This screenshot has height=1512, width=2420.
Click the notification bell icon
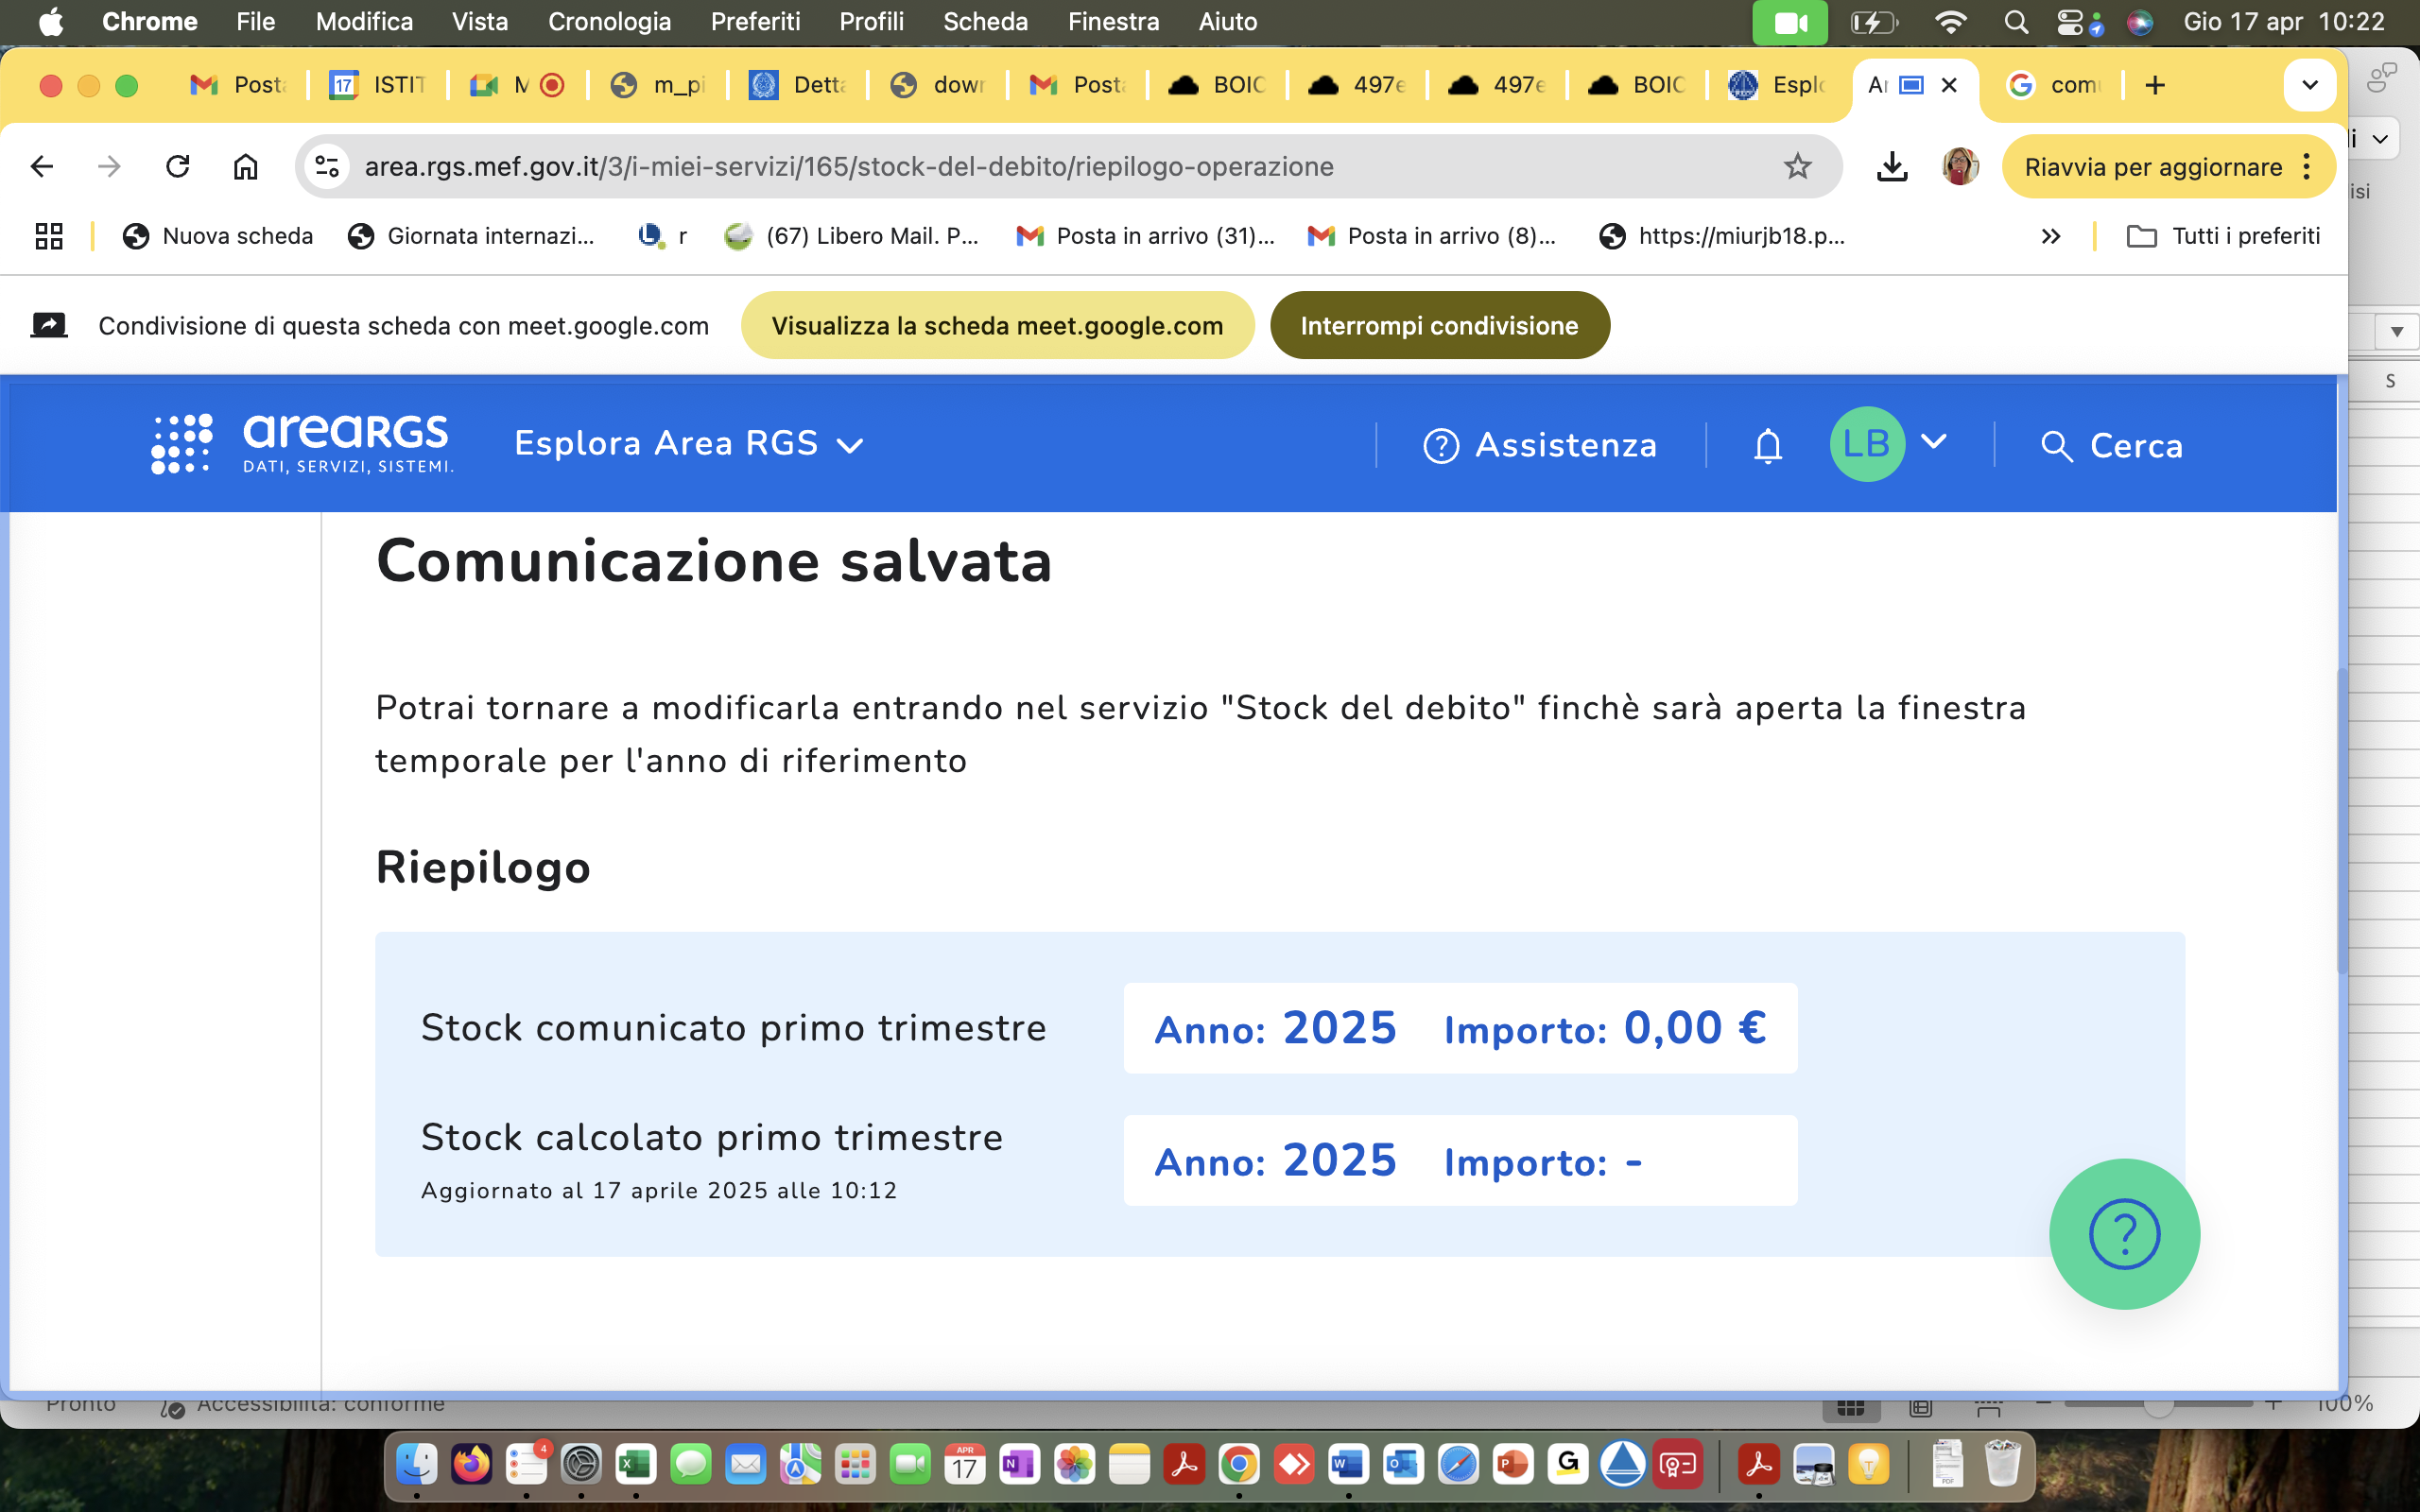pos(1767,445)
